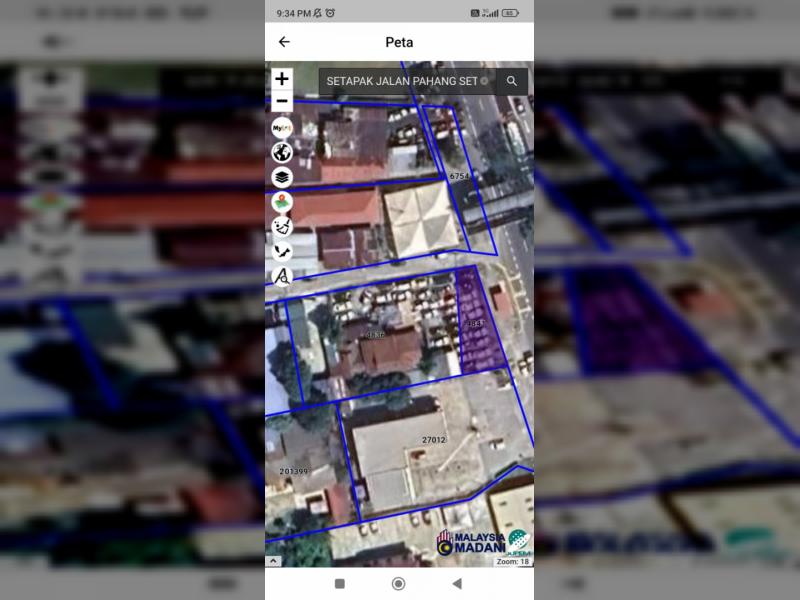
Task: Clear the SETAPAK search text
Action: tap(485, 82)
